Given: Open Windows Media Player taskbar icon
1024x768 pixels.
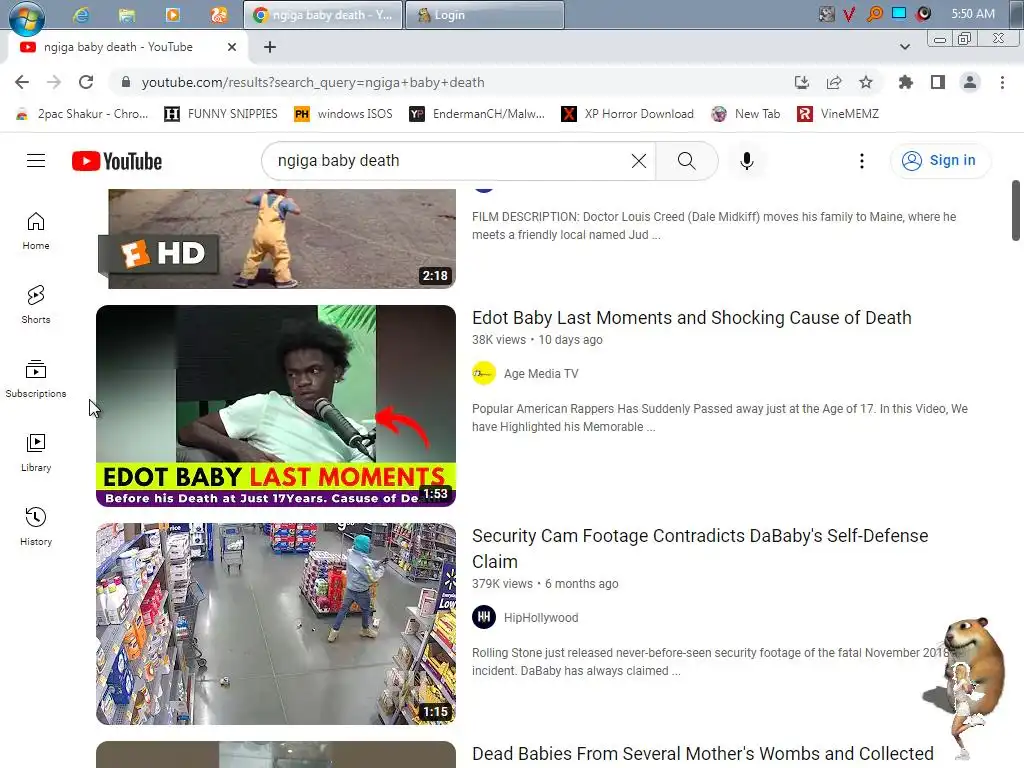Looking at the screenshot, I should [172, 14].
